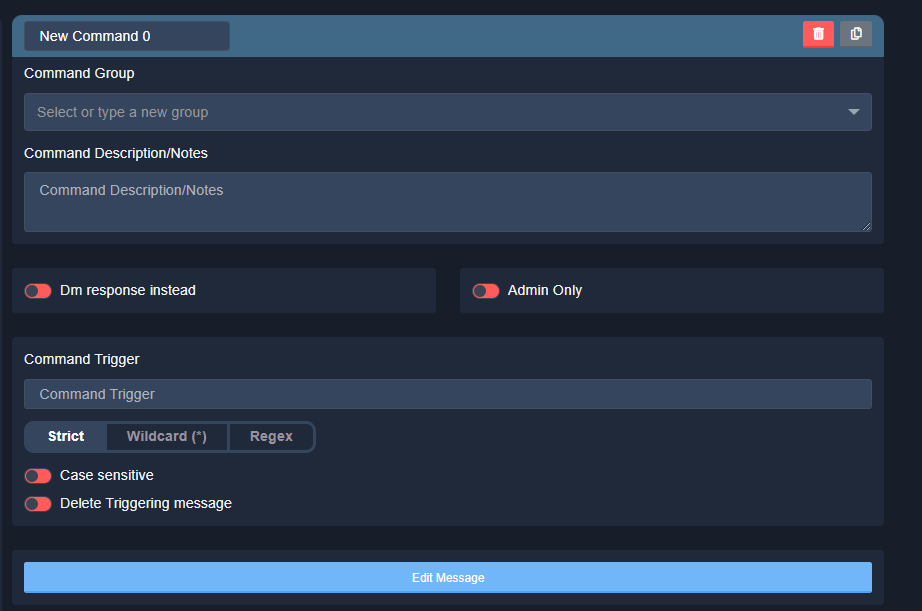Click the New Command 0 name field
Viewport: 922px width, 611px height.
(127, 36)
